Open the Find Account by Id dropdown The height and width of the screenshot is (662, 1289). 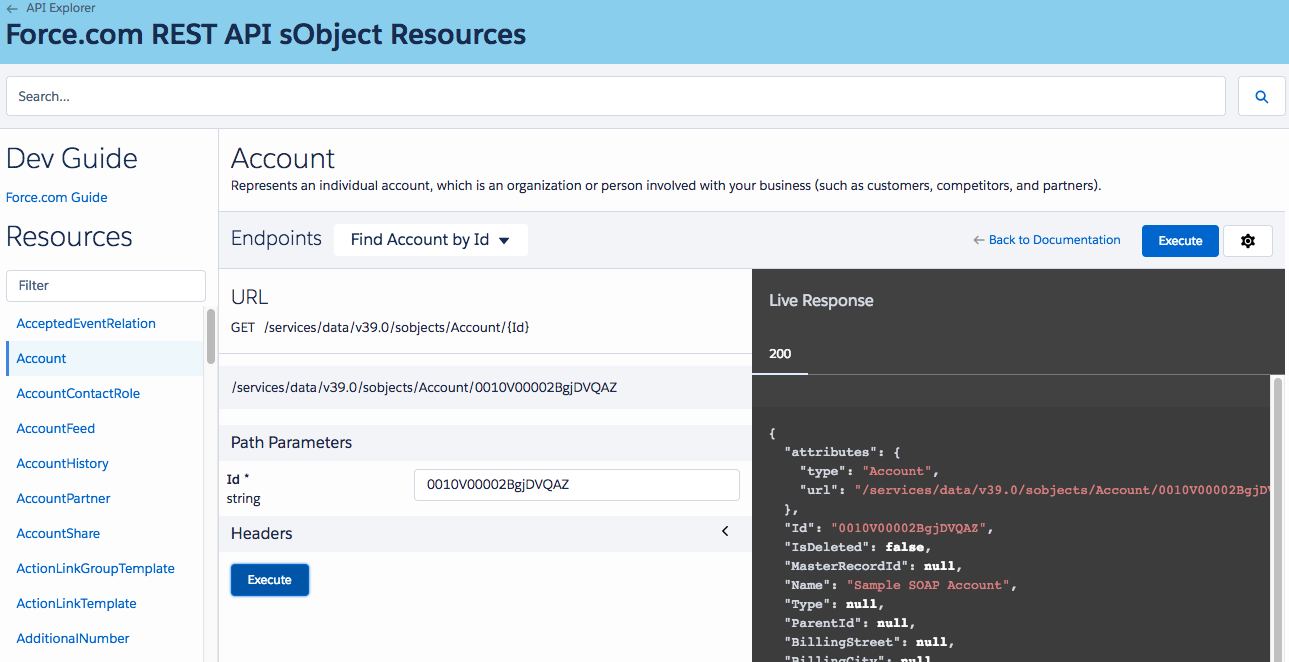430,240
